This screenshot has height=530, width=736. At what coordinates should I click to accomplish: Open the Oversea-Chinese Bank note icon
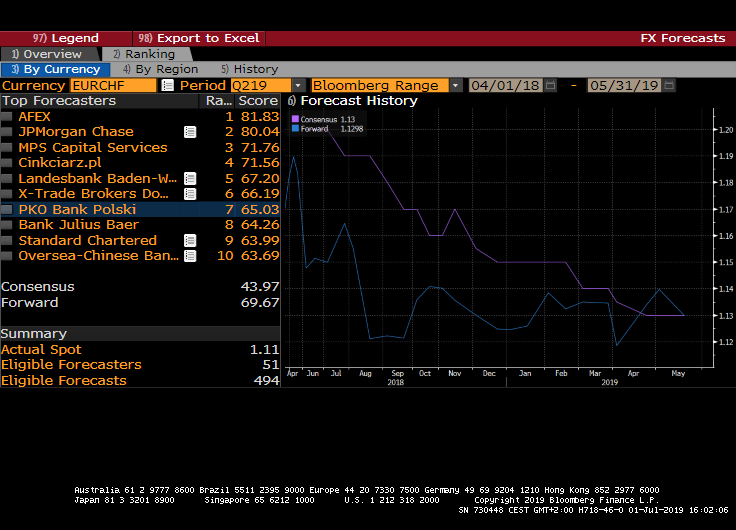[190, 256]
